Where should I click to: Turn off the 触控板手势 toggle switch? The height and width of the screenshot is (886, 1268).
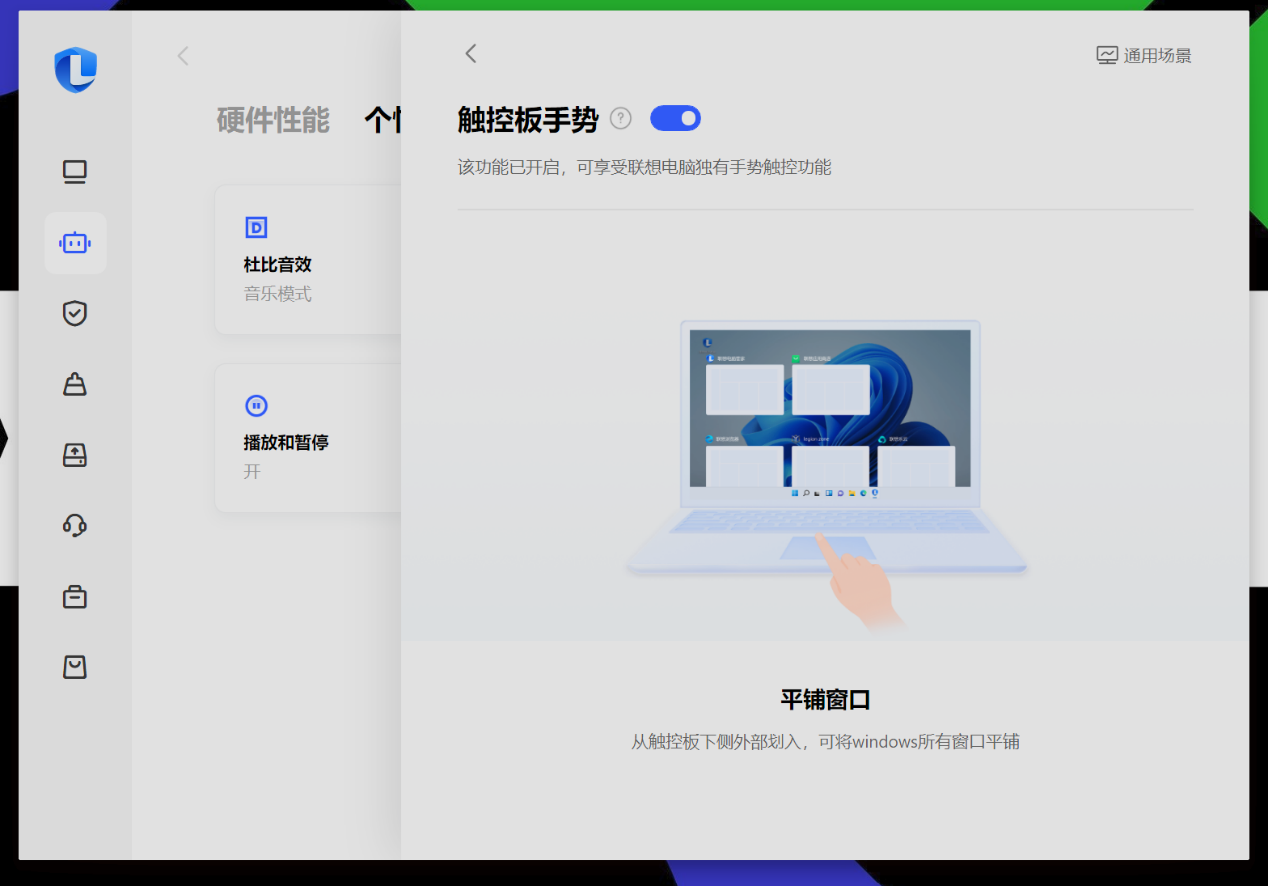tap(675, 119)
